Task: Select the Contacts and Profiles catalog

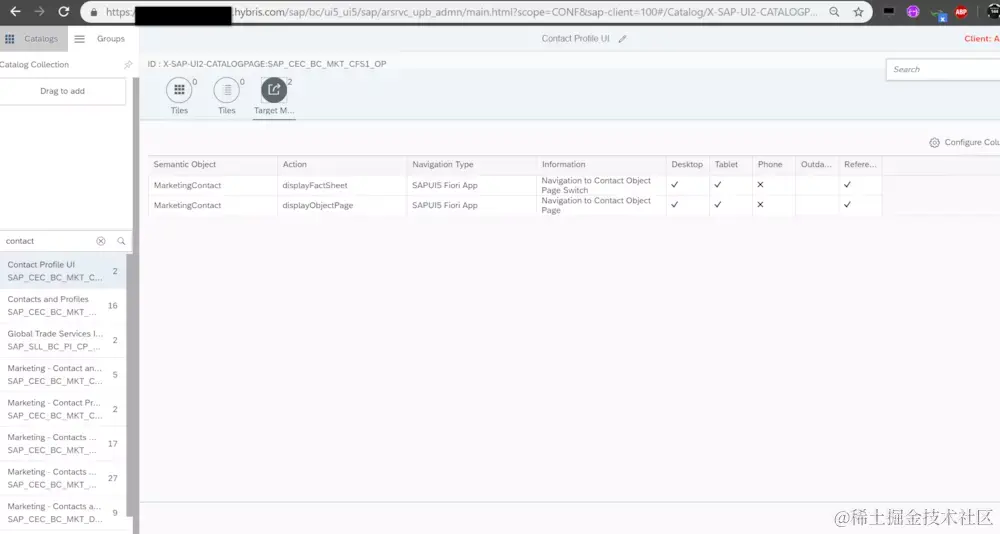Action: (x=62, y=306)
